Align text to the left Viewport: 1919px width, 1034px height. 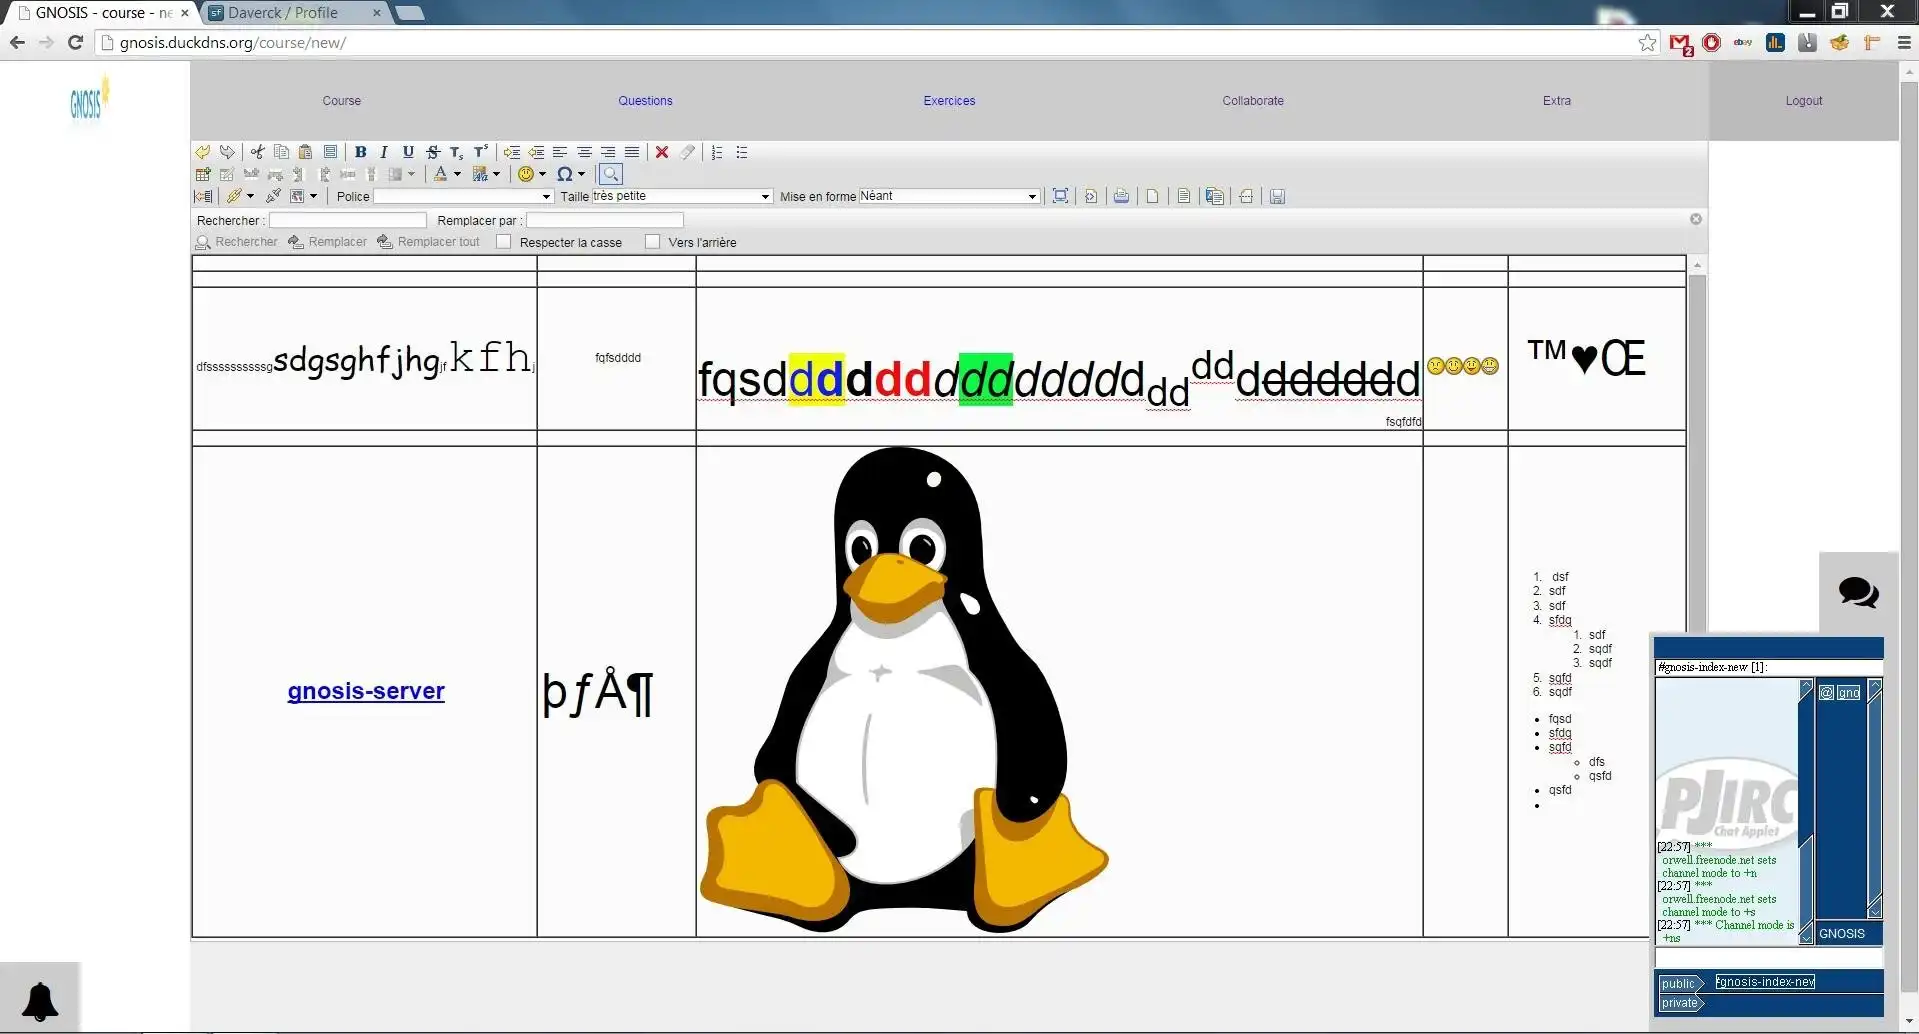pyautogui.click(x=560, y=152)
